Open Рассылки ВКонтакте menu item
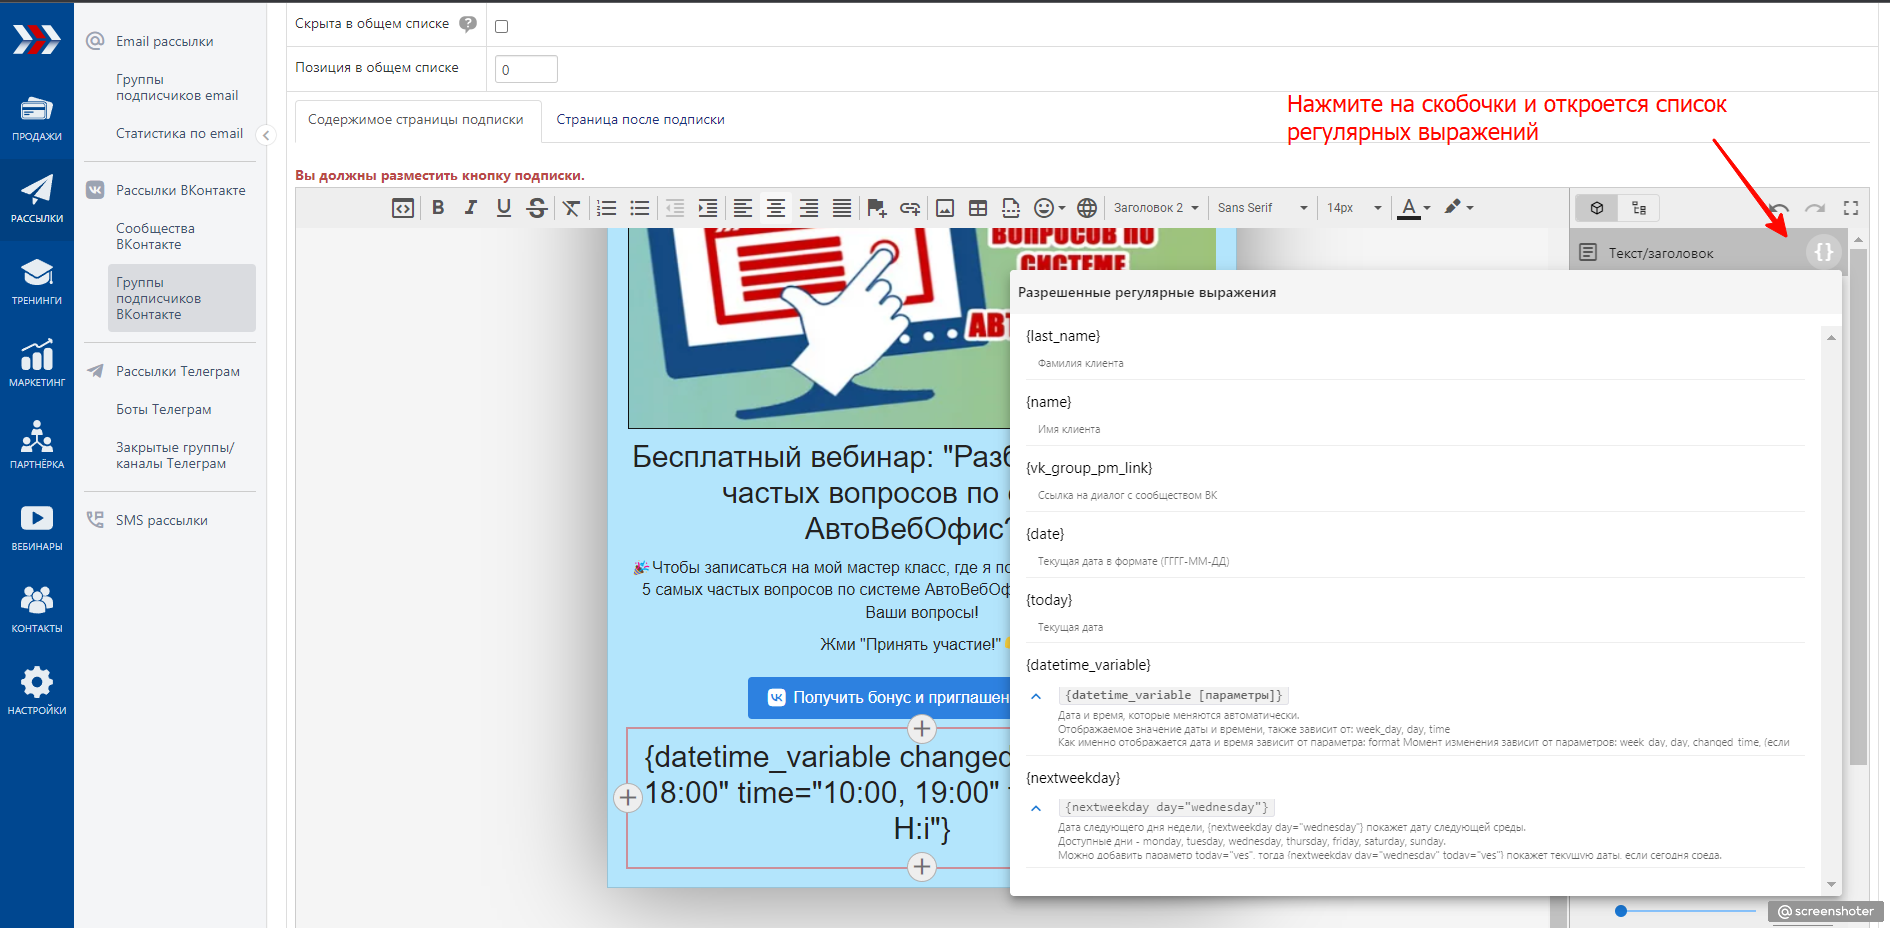 coord(181,191)
